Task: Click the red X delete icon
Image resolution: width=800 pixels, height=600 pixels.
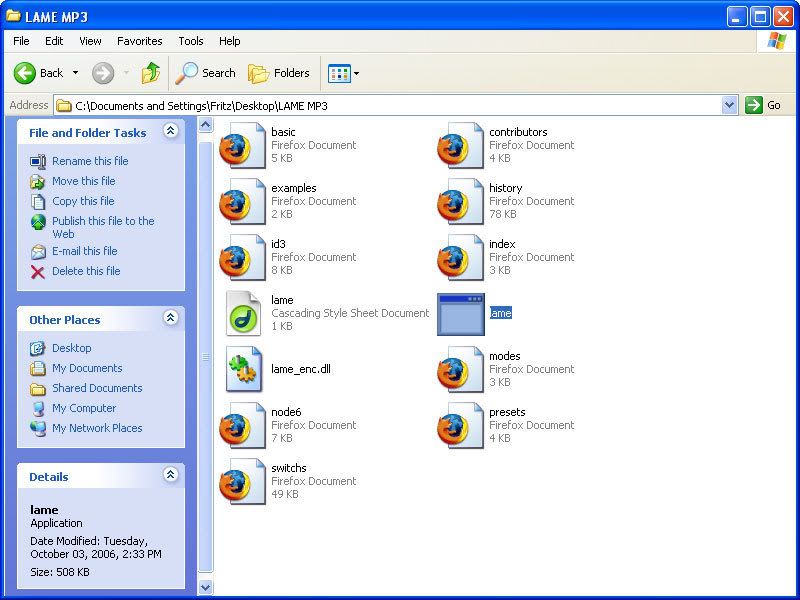Action: [x=38, y=272]
